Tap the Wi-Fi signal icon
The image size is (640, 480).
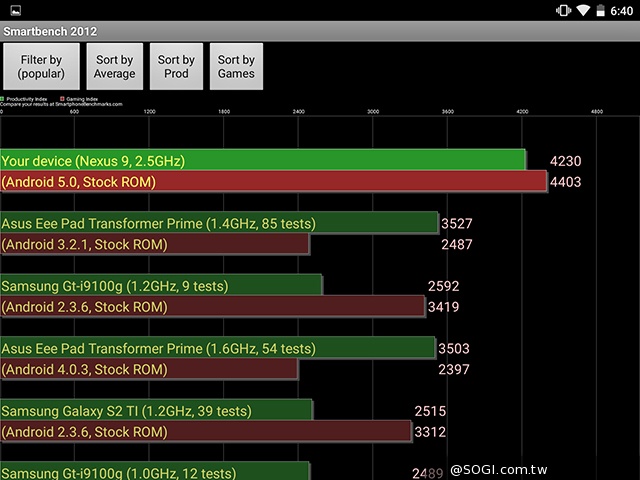[583, 10]
